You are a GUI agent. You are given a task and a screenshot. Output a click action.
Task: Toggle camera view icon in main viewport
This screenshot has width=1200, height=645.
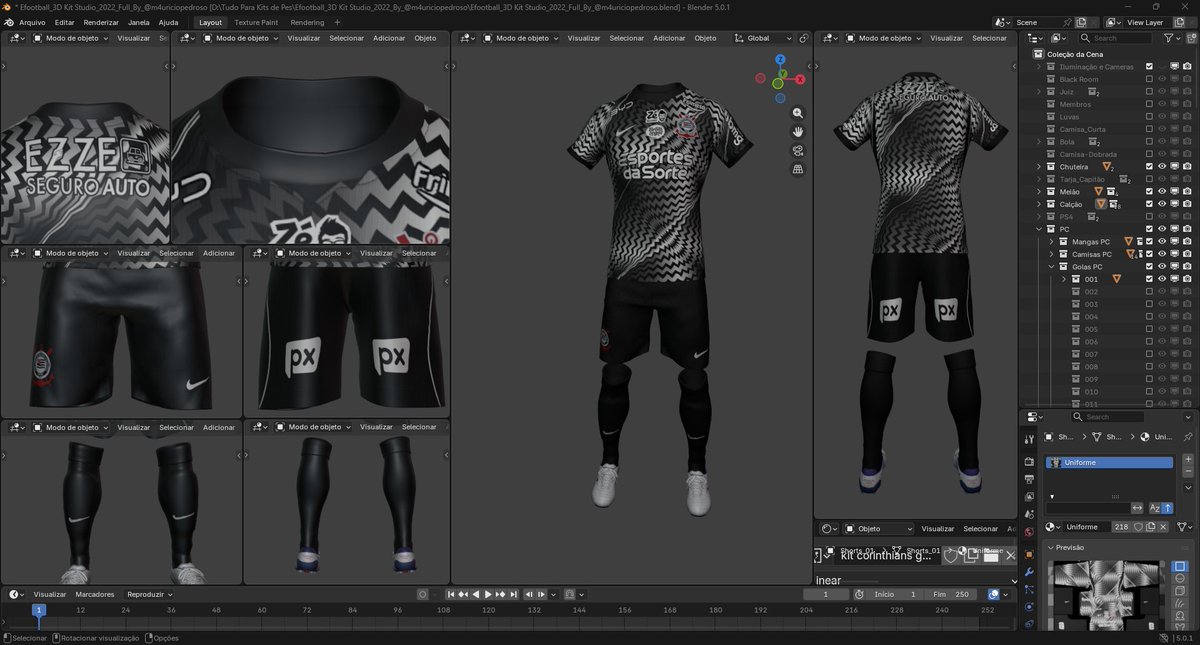coord(798,151)
